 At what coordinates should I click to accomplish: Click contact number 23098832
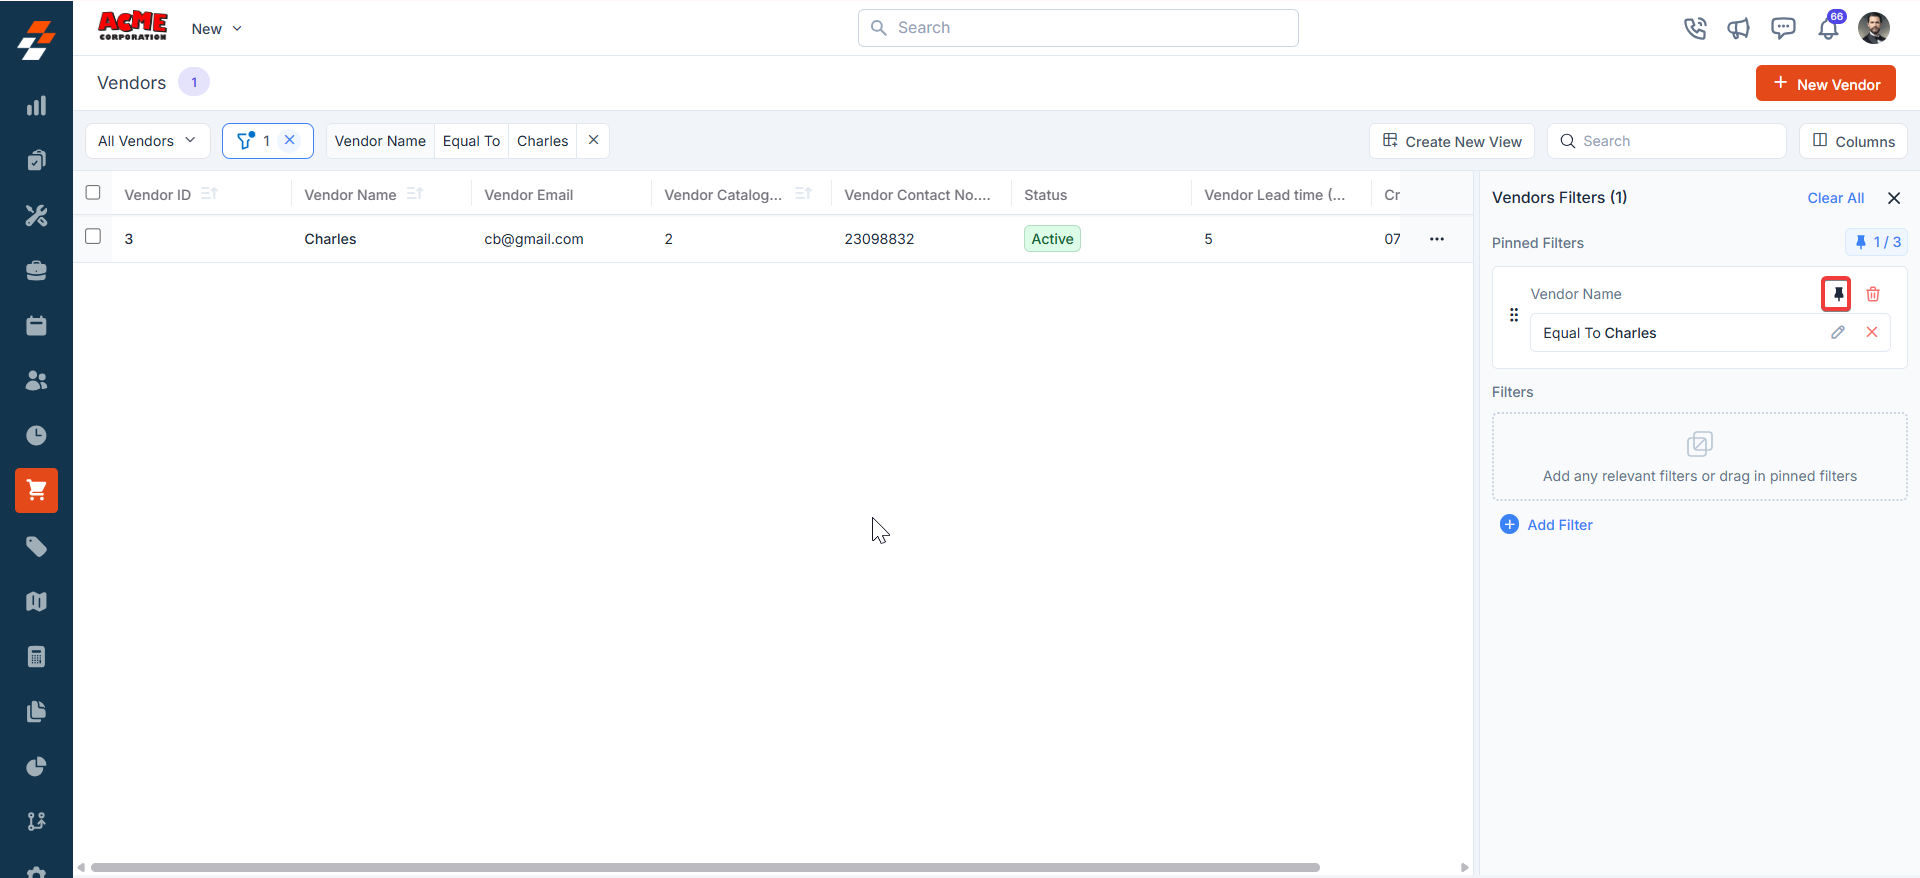[879, 239]
